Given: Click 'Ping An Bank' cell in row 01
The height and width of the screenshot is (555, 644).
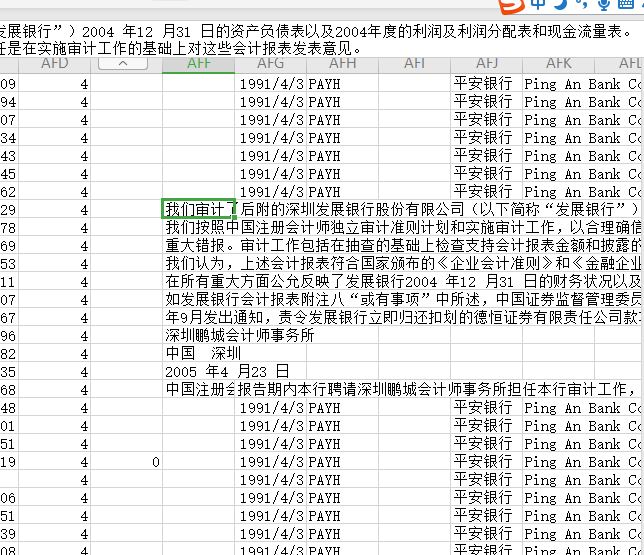Looking at the screenshot, I should click(x=582, y=426).
